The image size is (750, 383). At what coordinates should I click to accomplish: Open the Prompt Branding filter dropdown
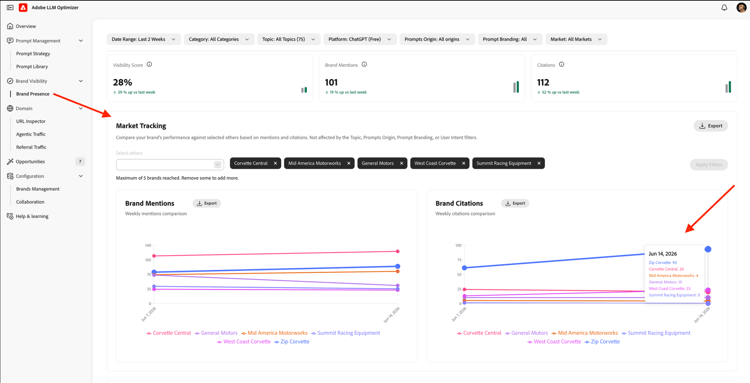510,39
